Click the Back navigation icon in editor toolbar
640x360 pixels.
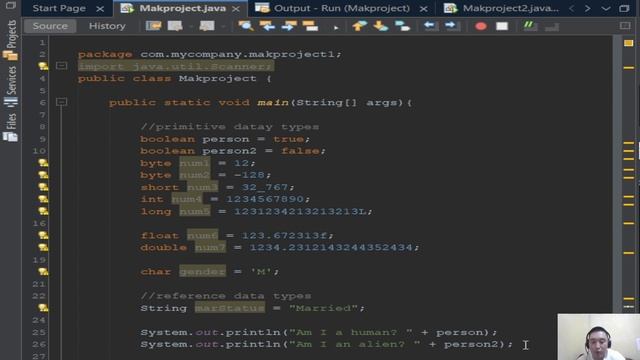(176, 26)
